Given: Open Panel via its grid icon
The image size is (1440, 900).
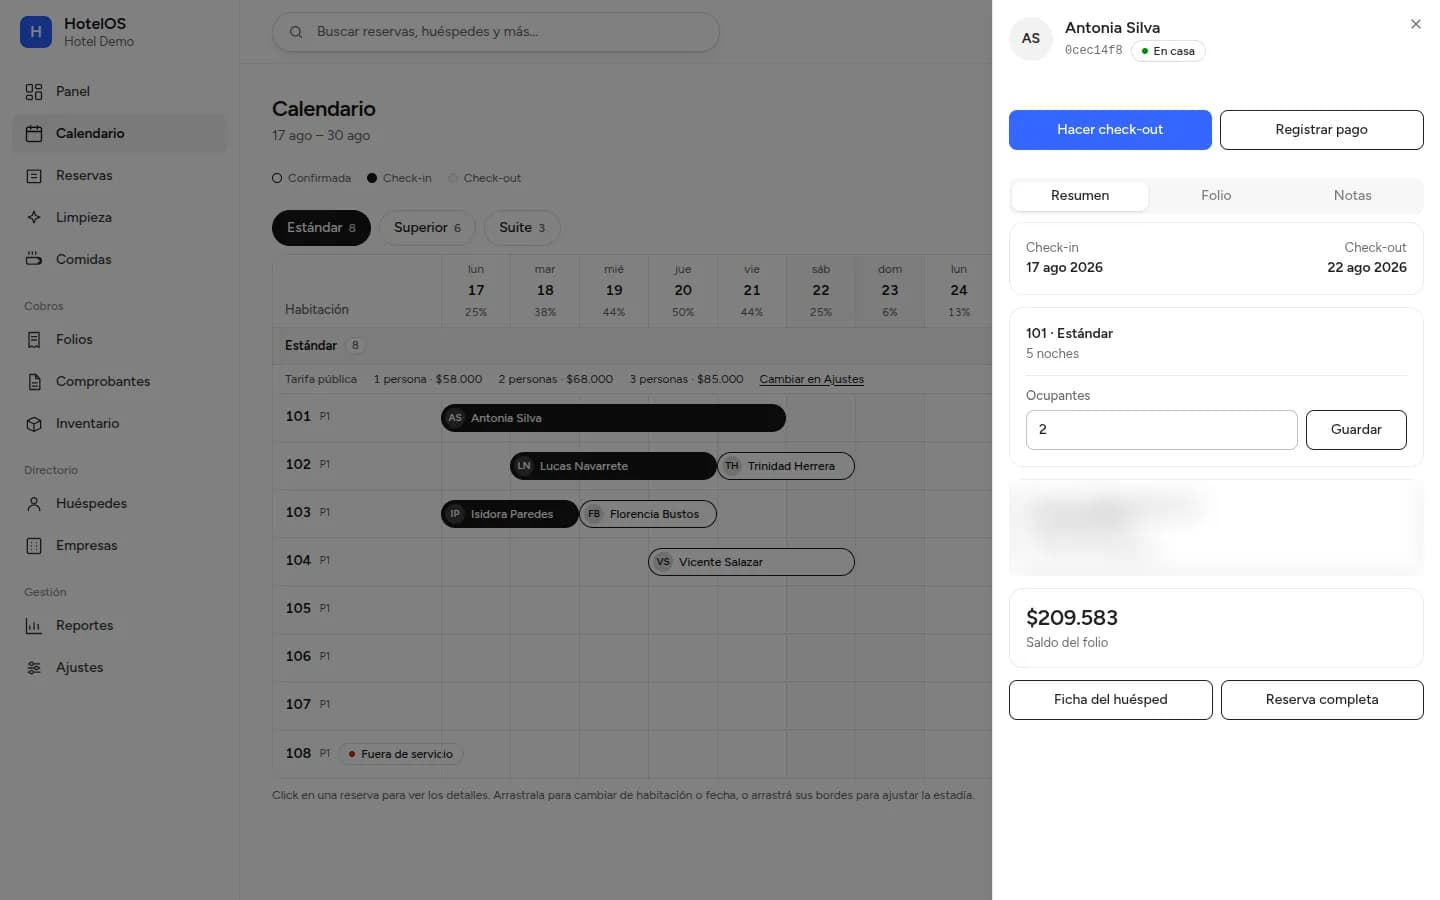Looking at the screenshot, I should tap(34, 92).
